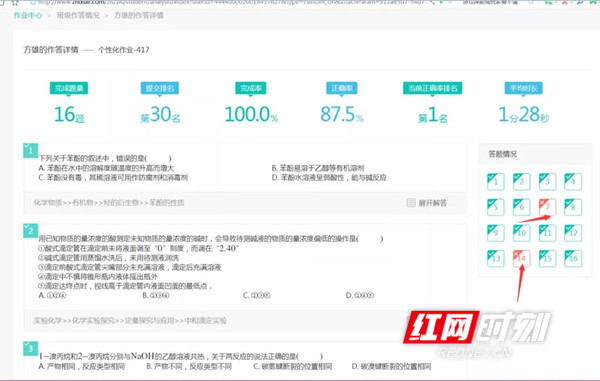The image size is (600, 381).
Task: Open answer box number 15 in 答题情况
Action: [x=547, y=258]
